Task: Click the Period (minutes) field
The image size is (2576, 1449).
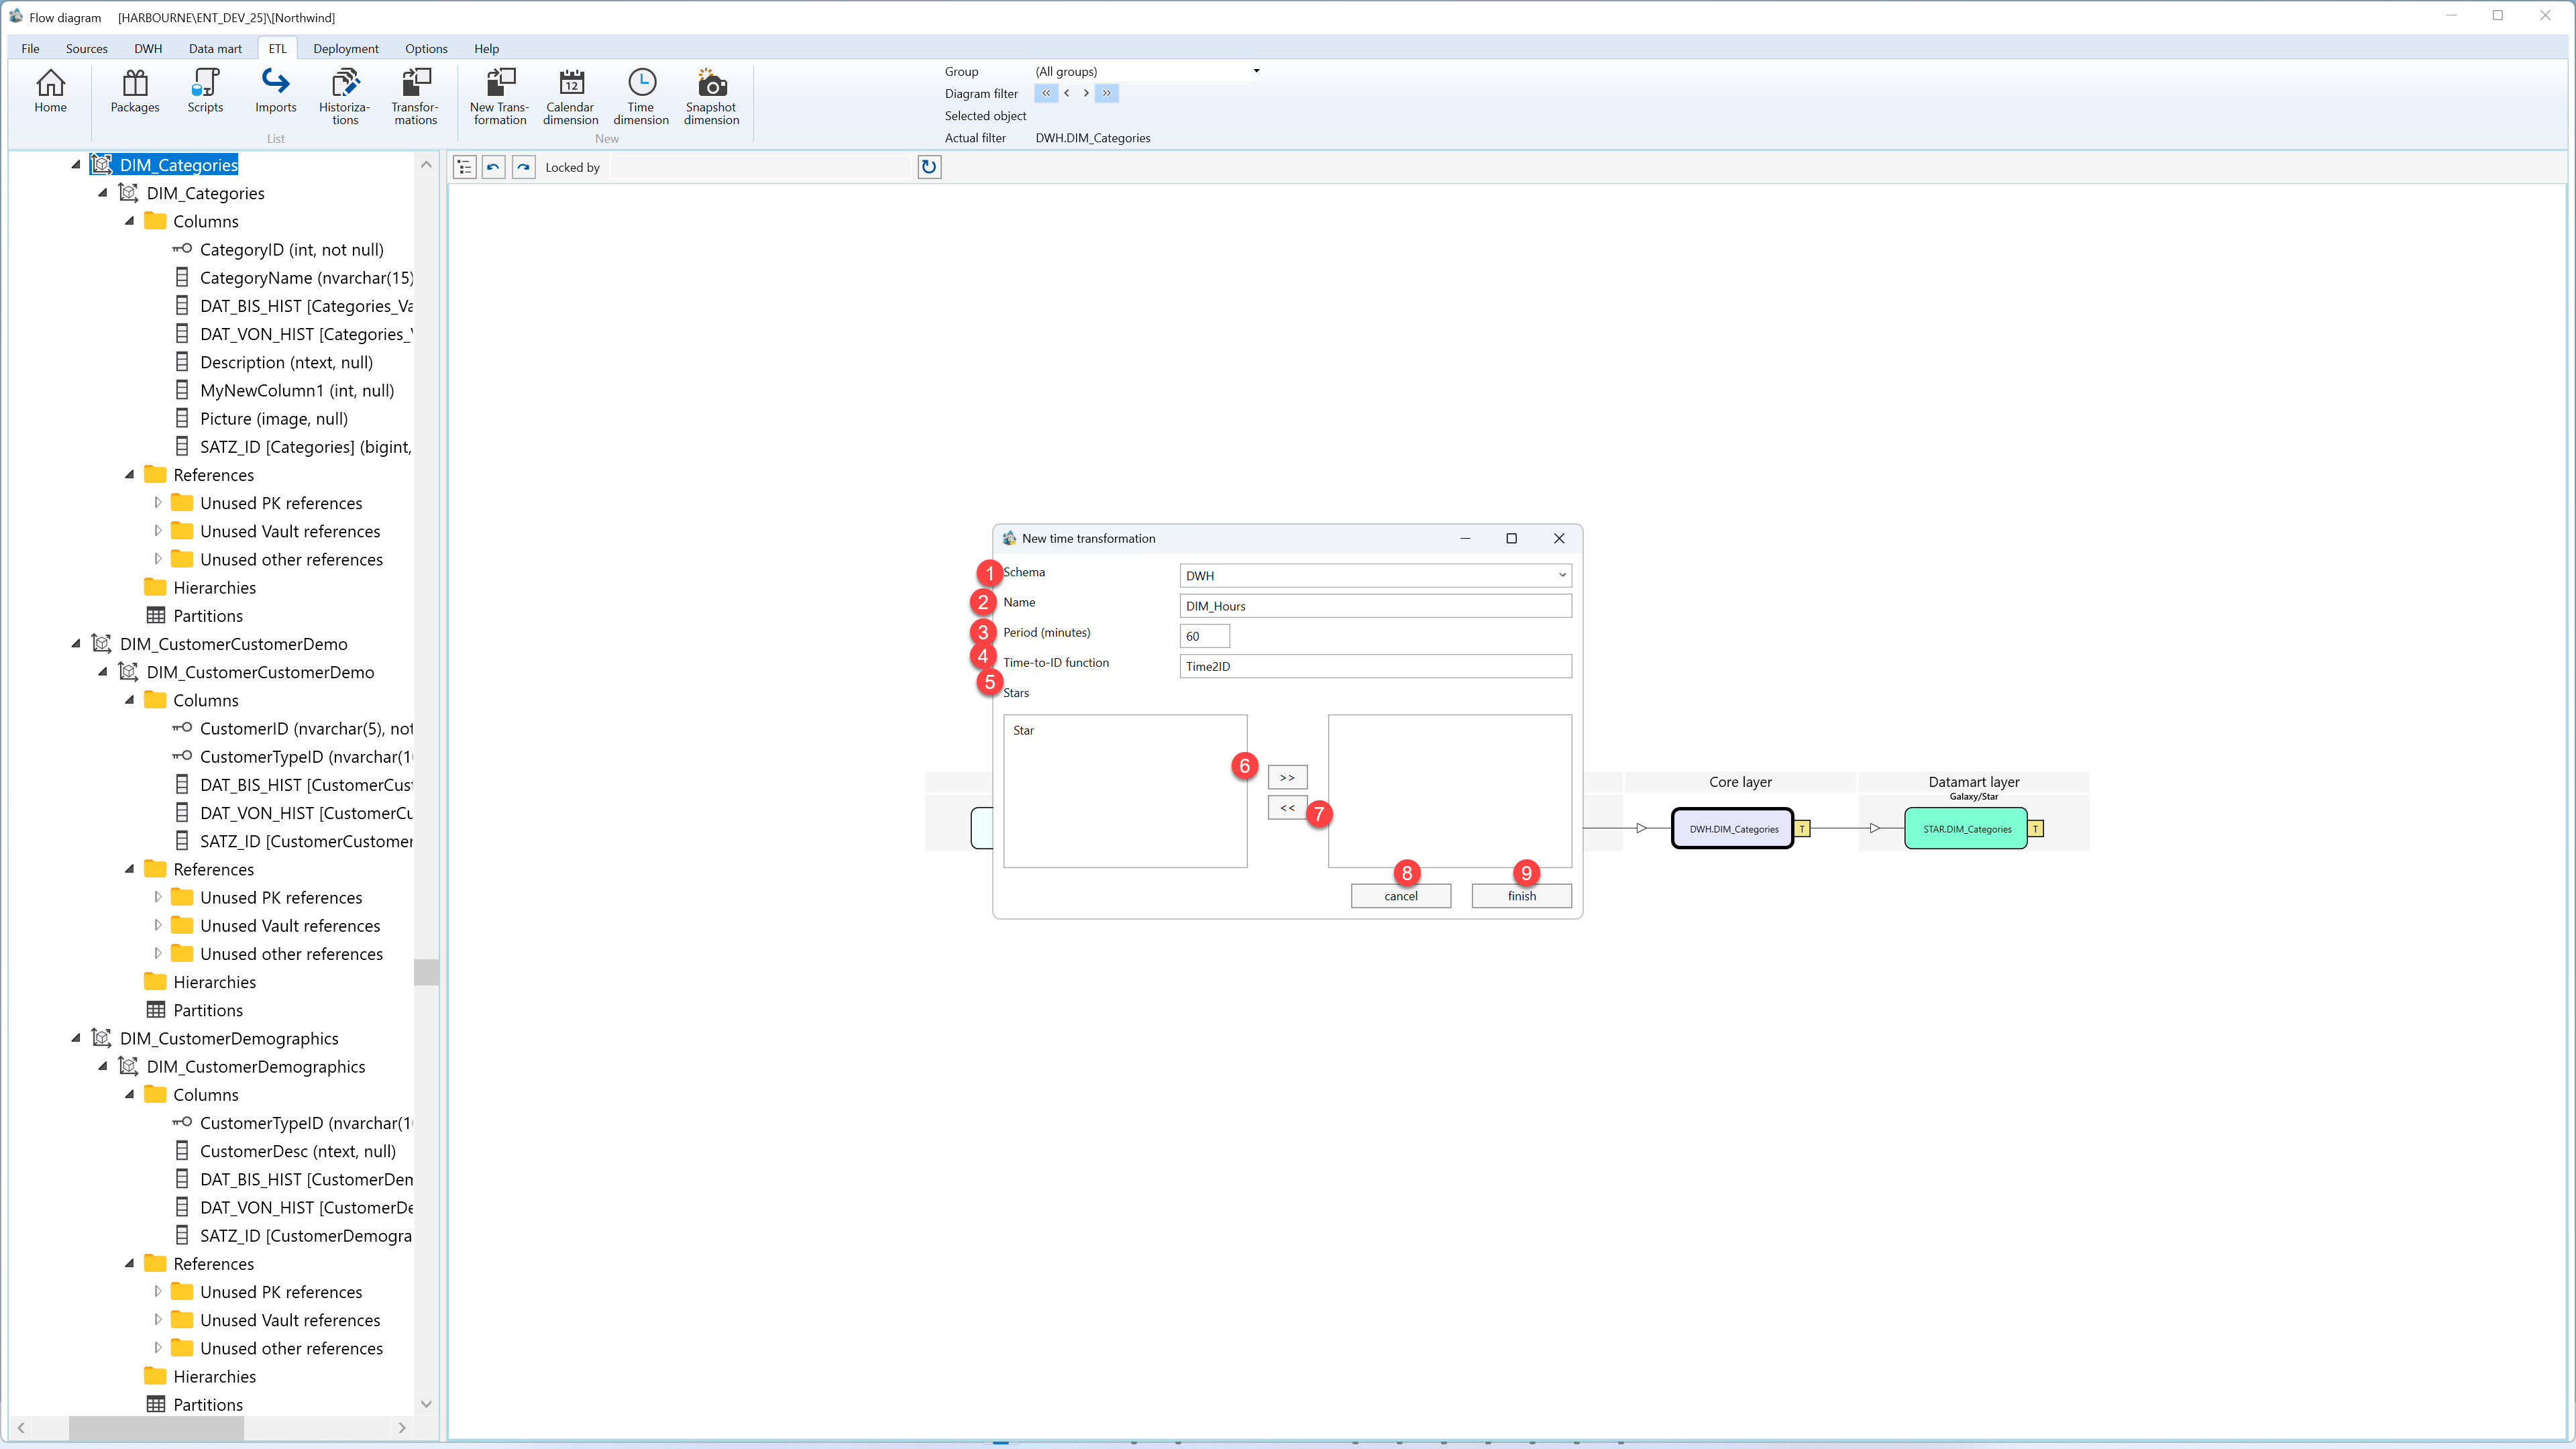Action: click(x=1204, y=636)
